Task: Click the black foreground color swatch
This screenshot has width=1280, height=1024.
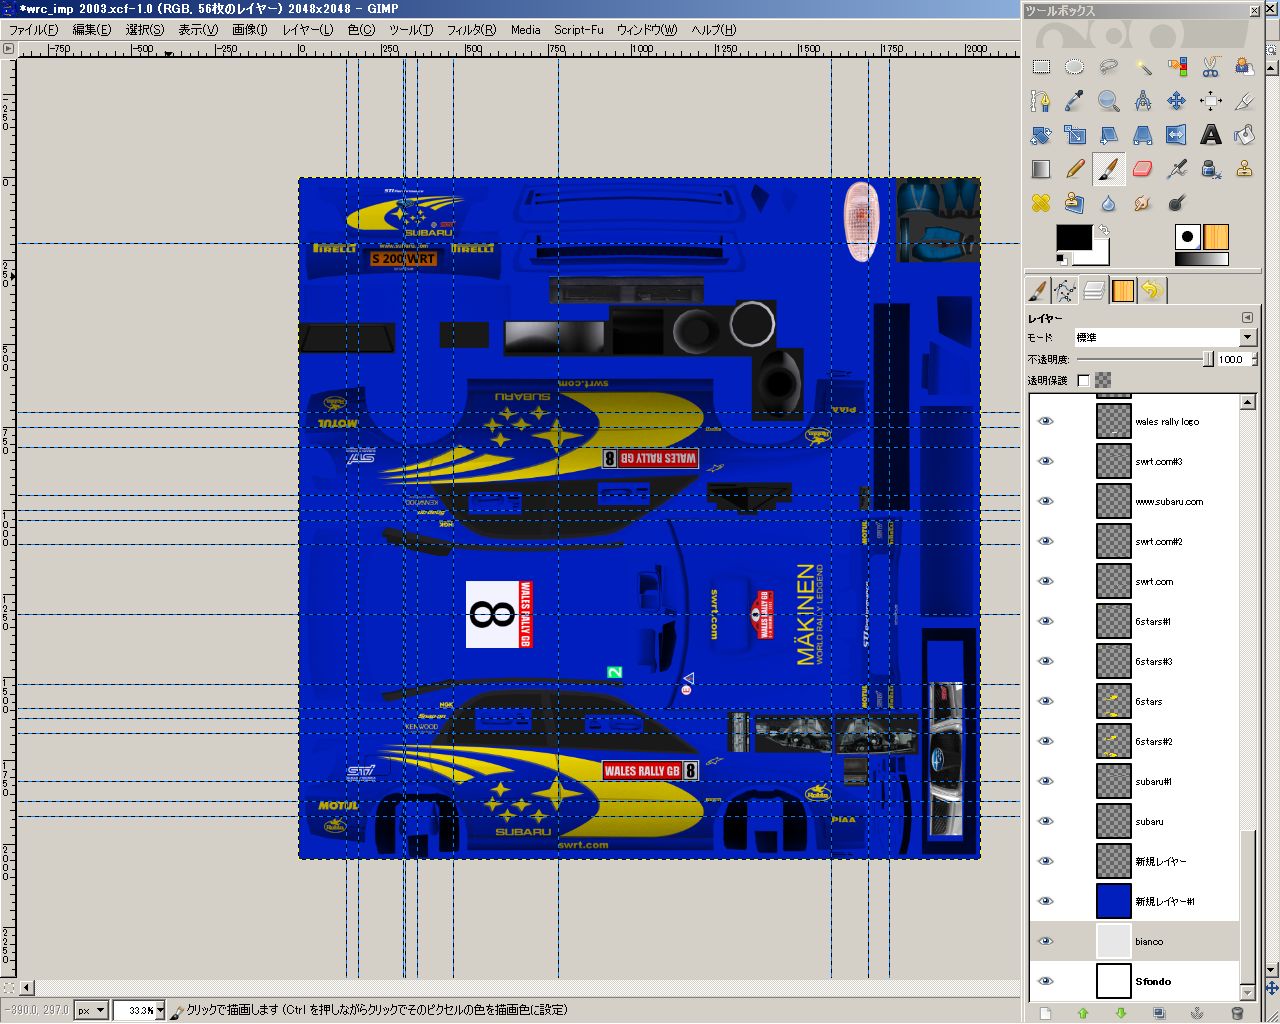Action: 1072,238
